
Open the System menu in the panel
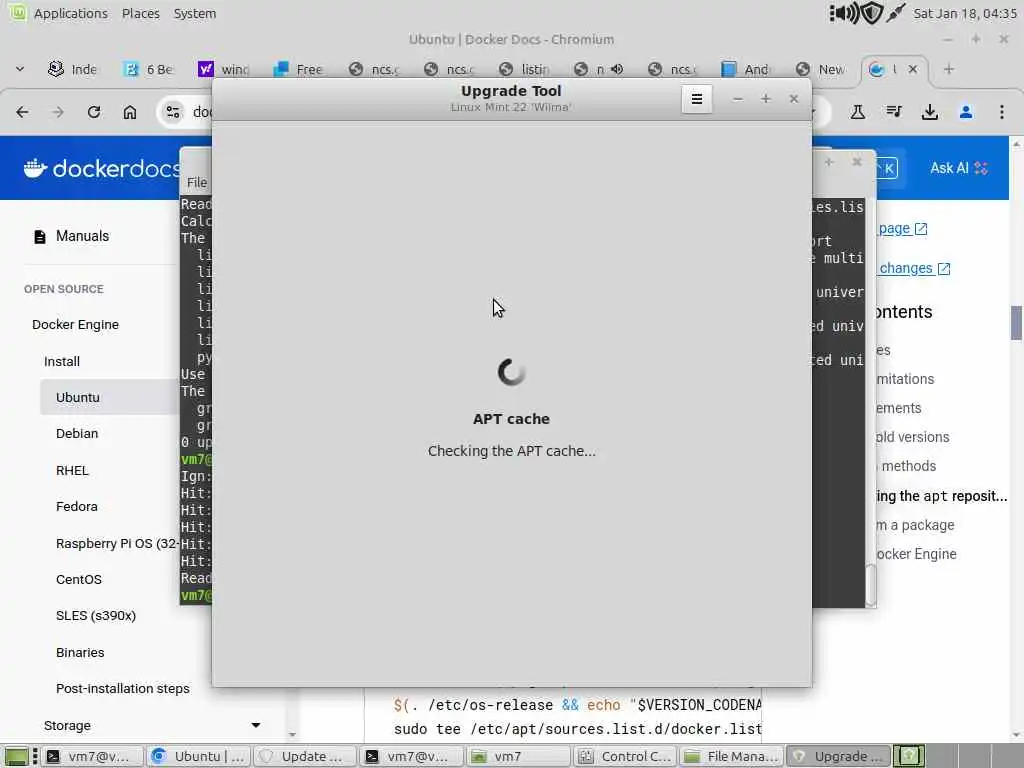click(x=195, y=13)
